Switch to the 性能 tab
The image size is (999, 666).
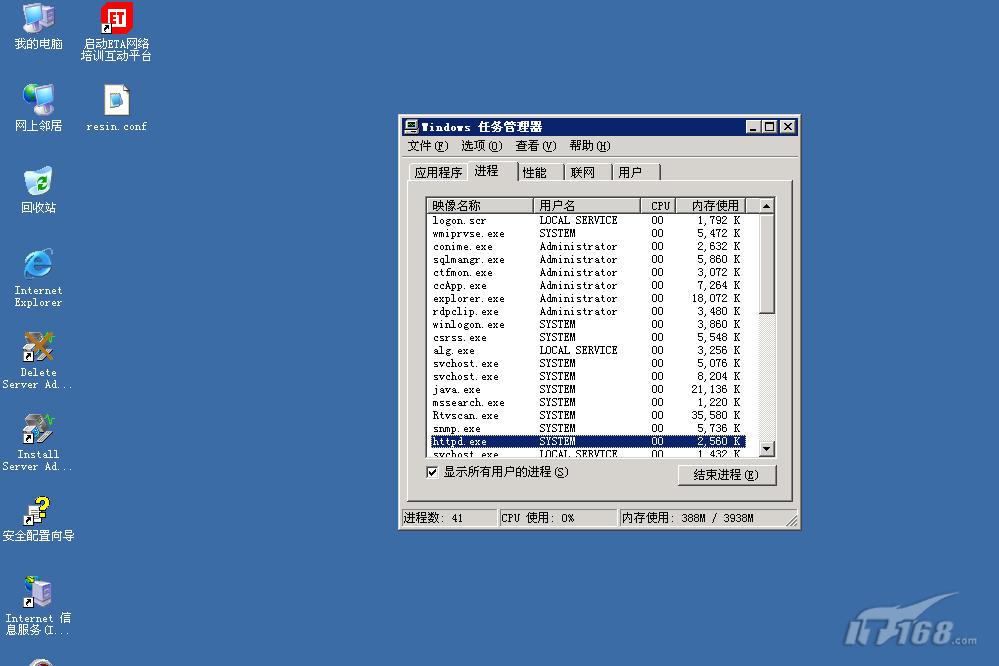(535, 172)
